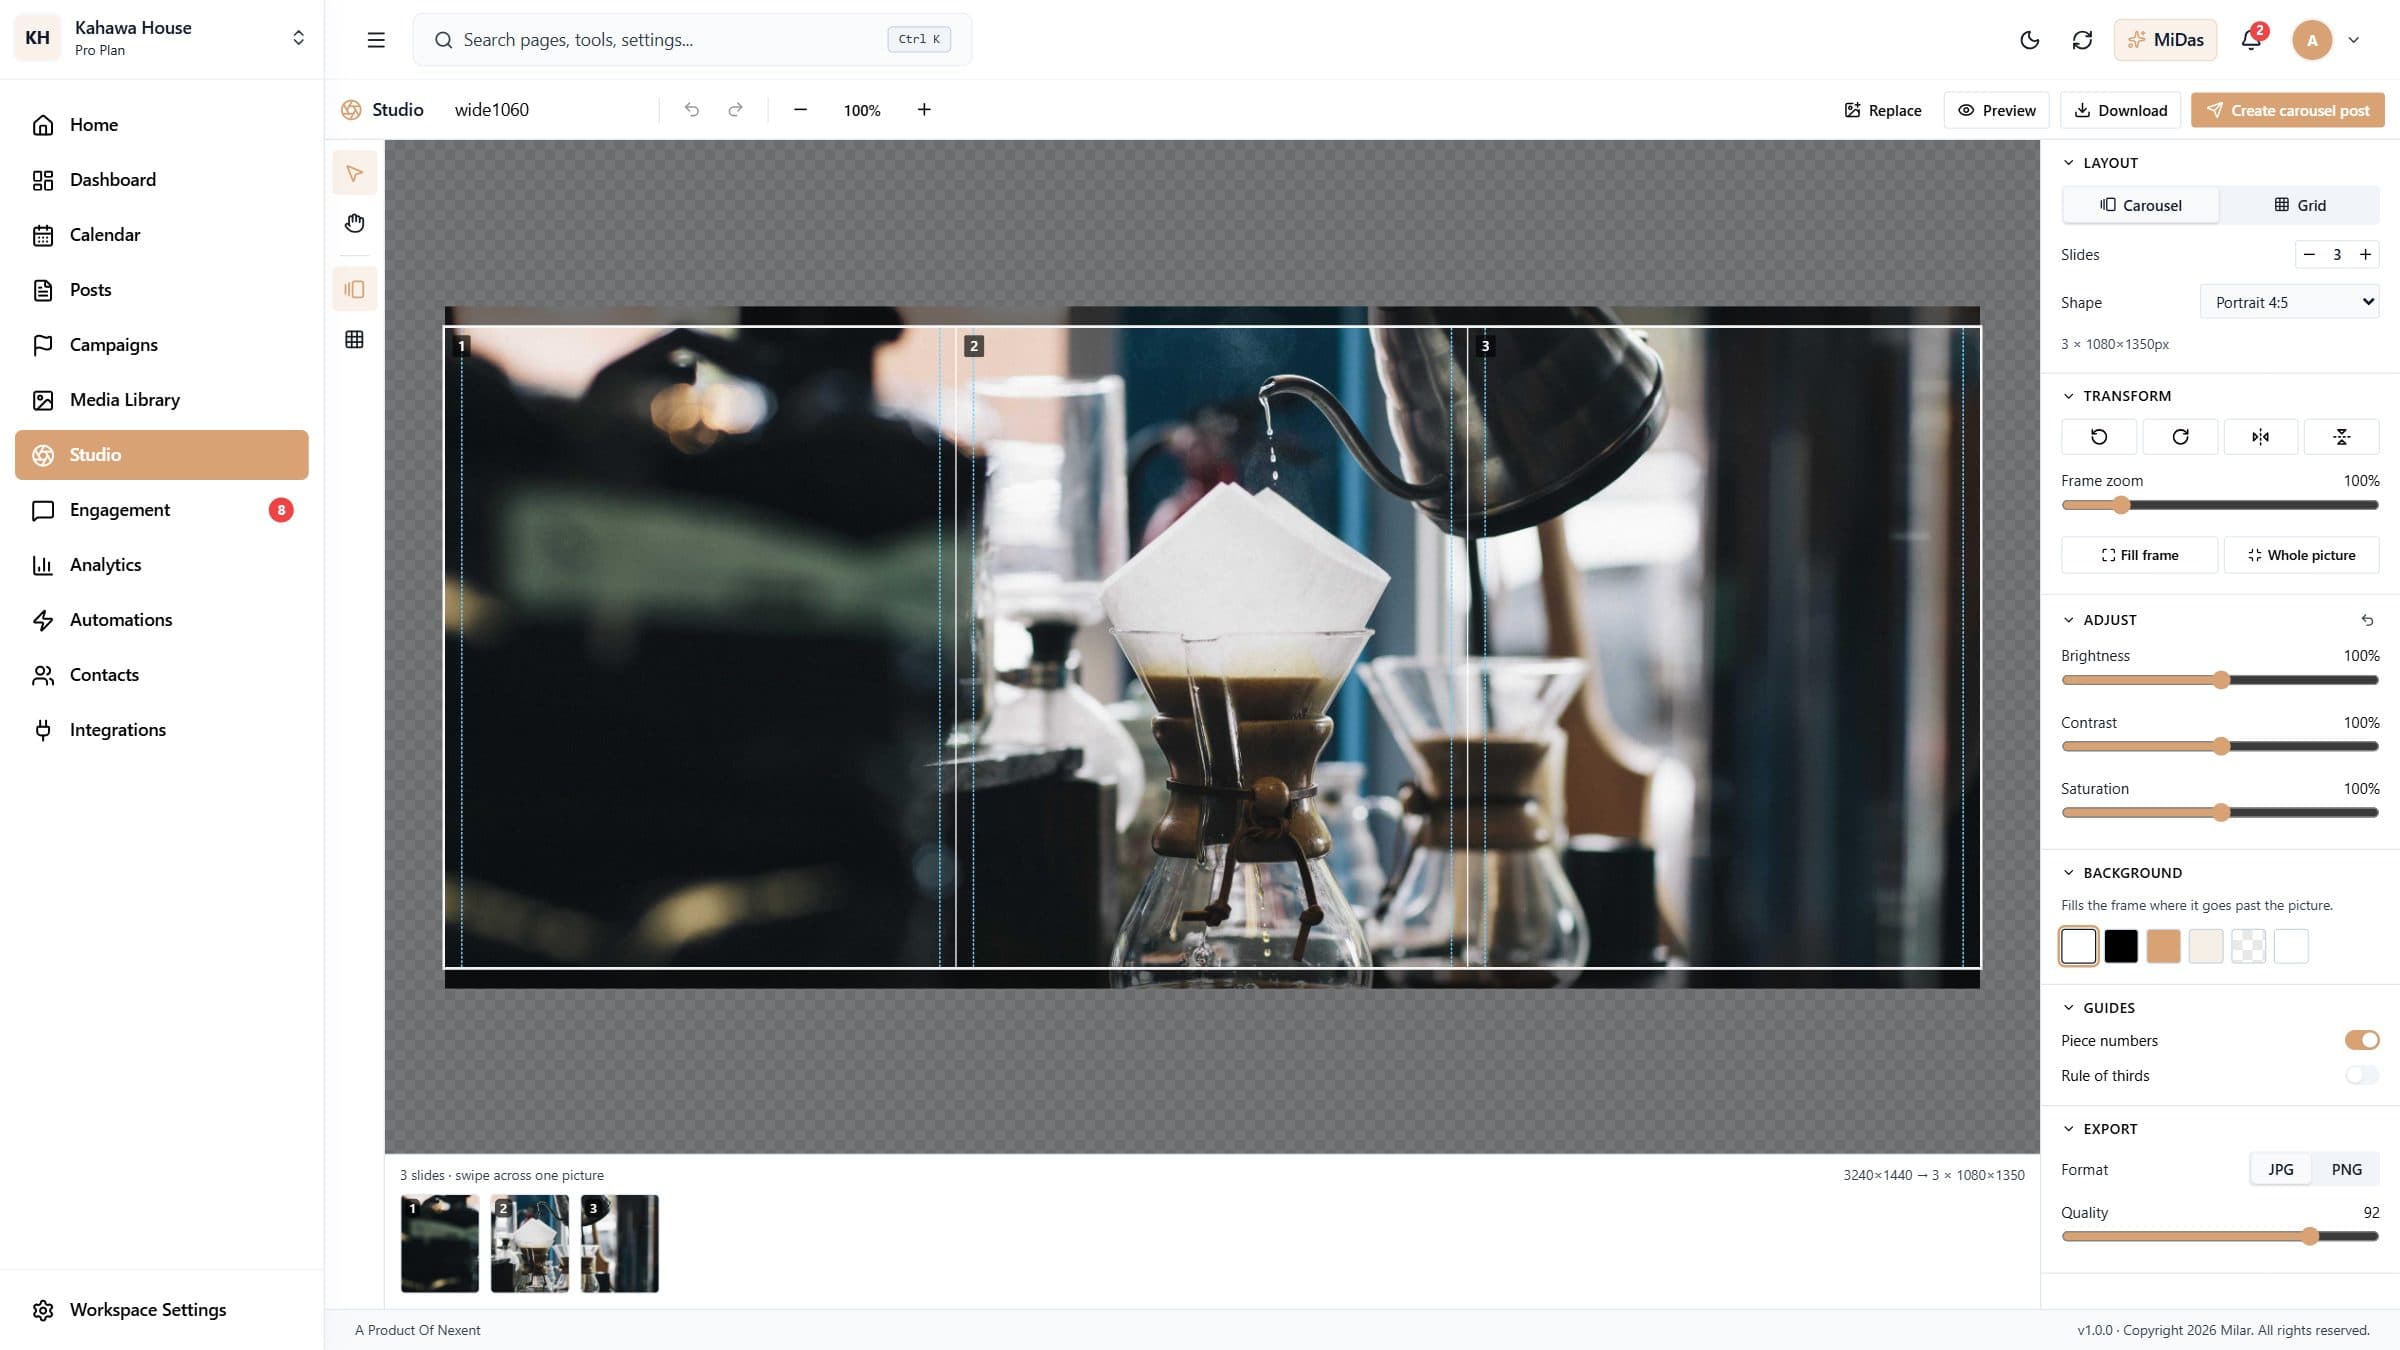Select the hand pan tool
2400x1350 pixels.
click(x=354, y=223)
